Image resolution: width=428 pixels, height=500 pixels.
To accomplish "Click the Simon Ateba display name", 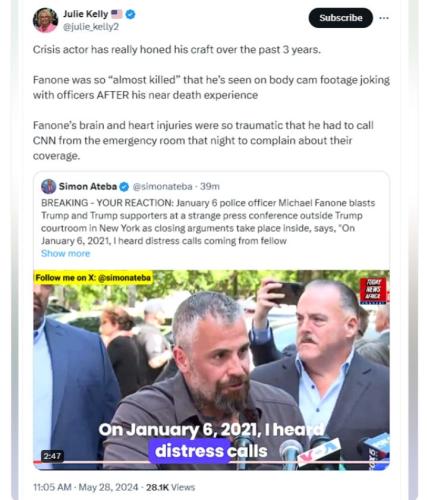I will click(x=88, y=186).
